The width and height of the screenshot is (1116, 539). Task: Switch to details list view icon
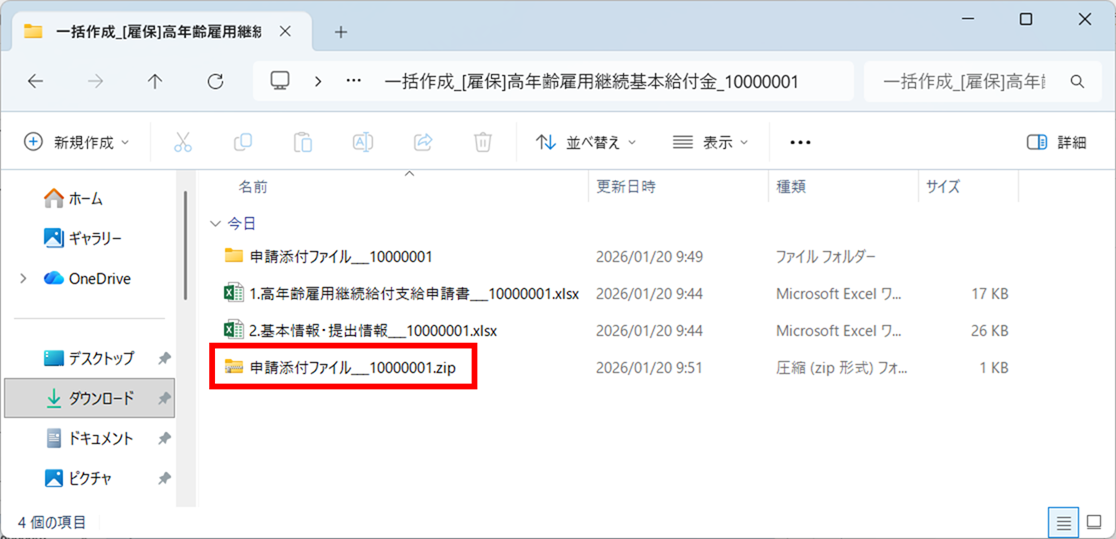click(x=1064, y=523)
